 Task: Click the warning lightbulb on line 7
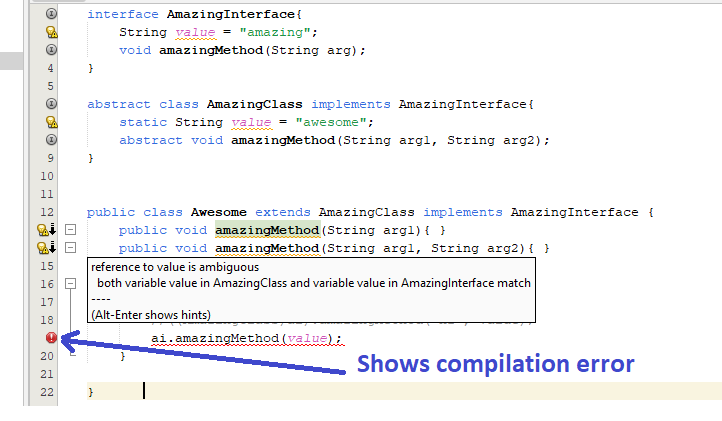[51, 122]
